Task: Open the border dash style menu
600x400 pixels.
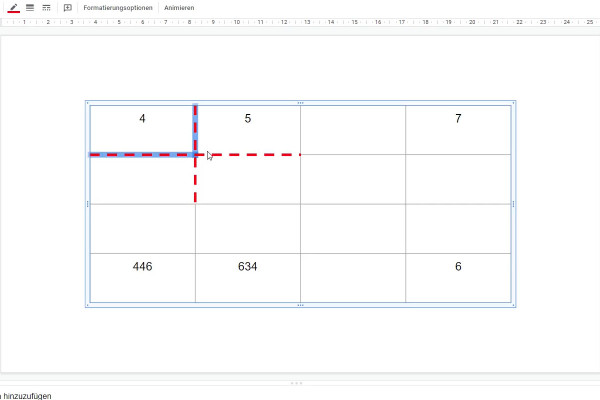Action: click(46, 8)
